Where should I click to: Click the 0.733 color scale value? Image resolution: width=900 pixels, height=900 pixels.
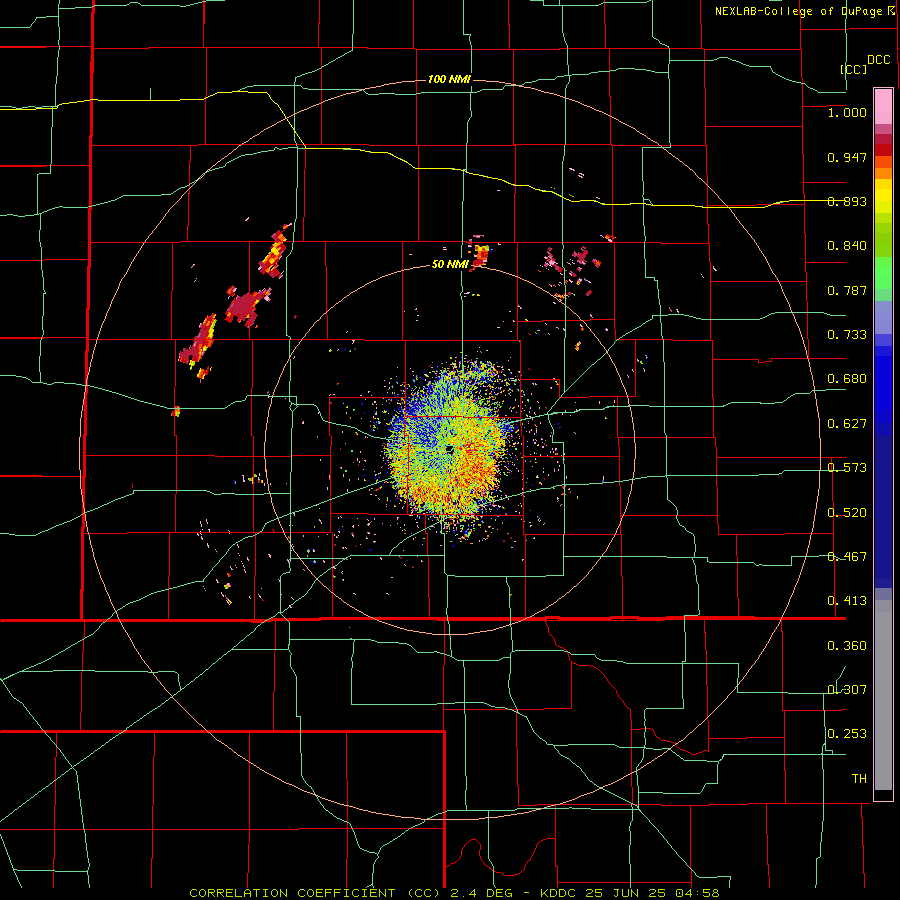tap(847, 335)
